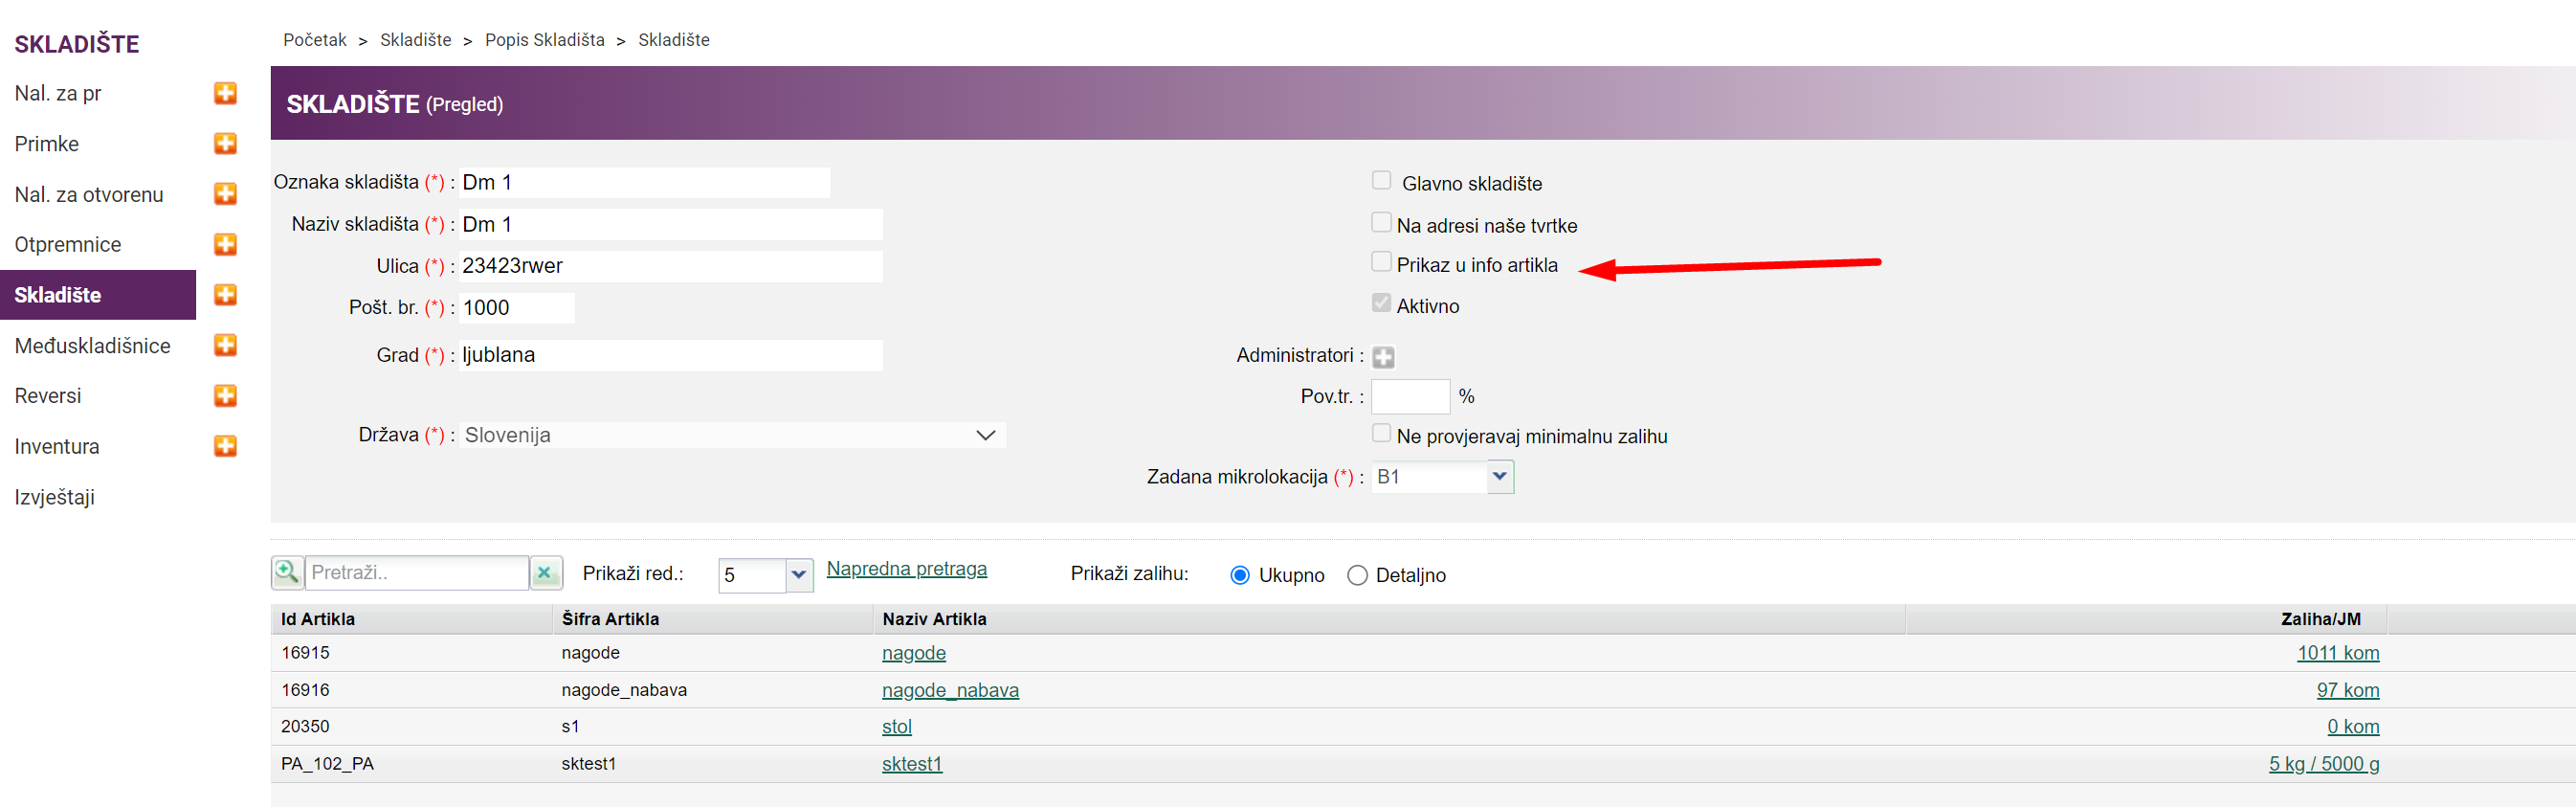This screenshot has width=2576, height=807.
Task: Open Primke in sidebar
Action: (x=47, y=143)
